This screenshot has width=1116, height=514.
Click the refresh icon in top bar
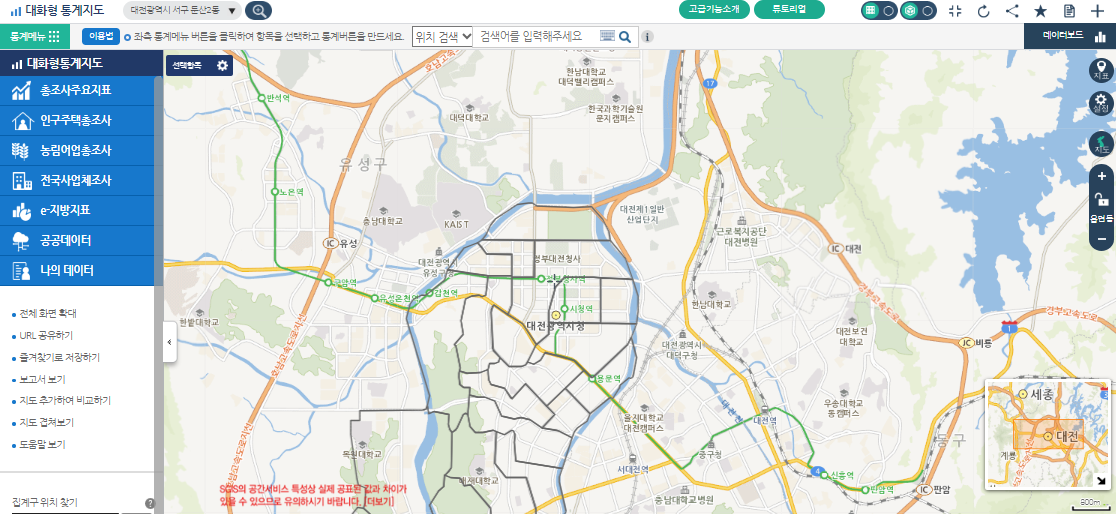click(x=983, y=11)
